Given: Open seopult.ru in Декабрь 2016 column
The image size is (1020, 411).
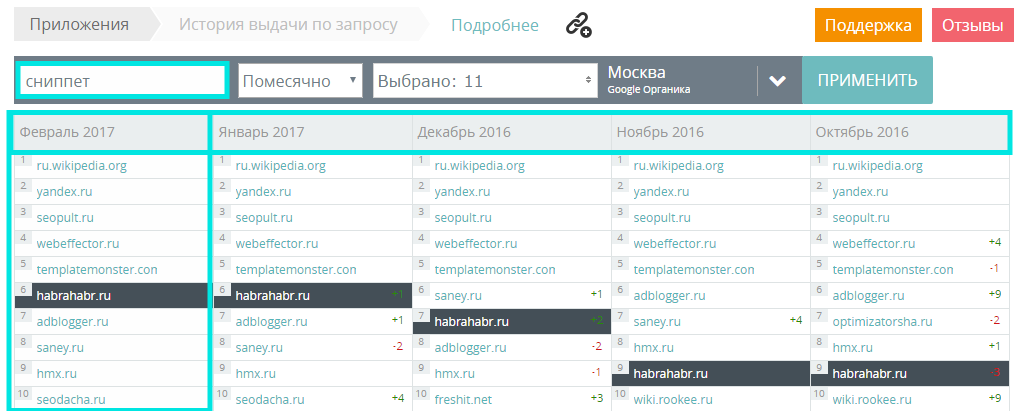Looking at the screenshot, I should [x=463, y=218].
